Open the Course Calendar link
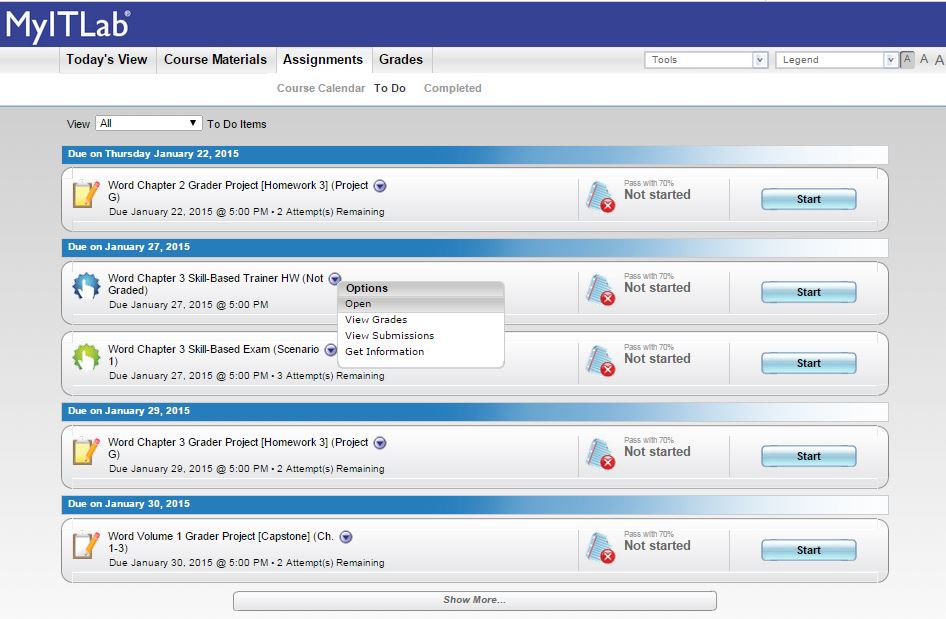 [x=320, y=89]
